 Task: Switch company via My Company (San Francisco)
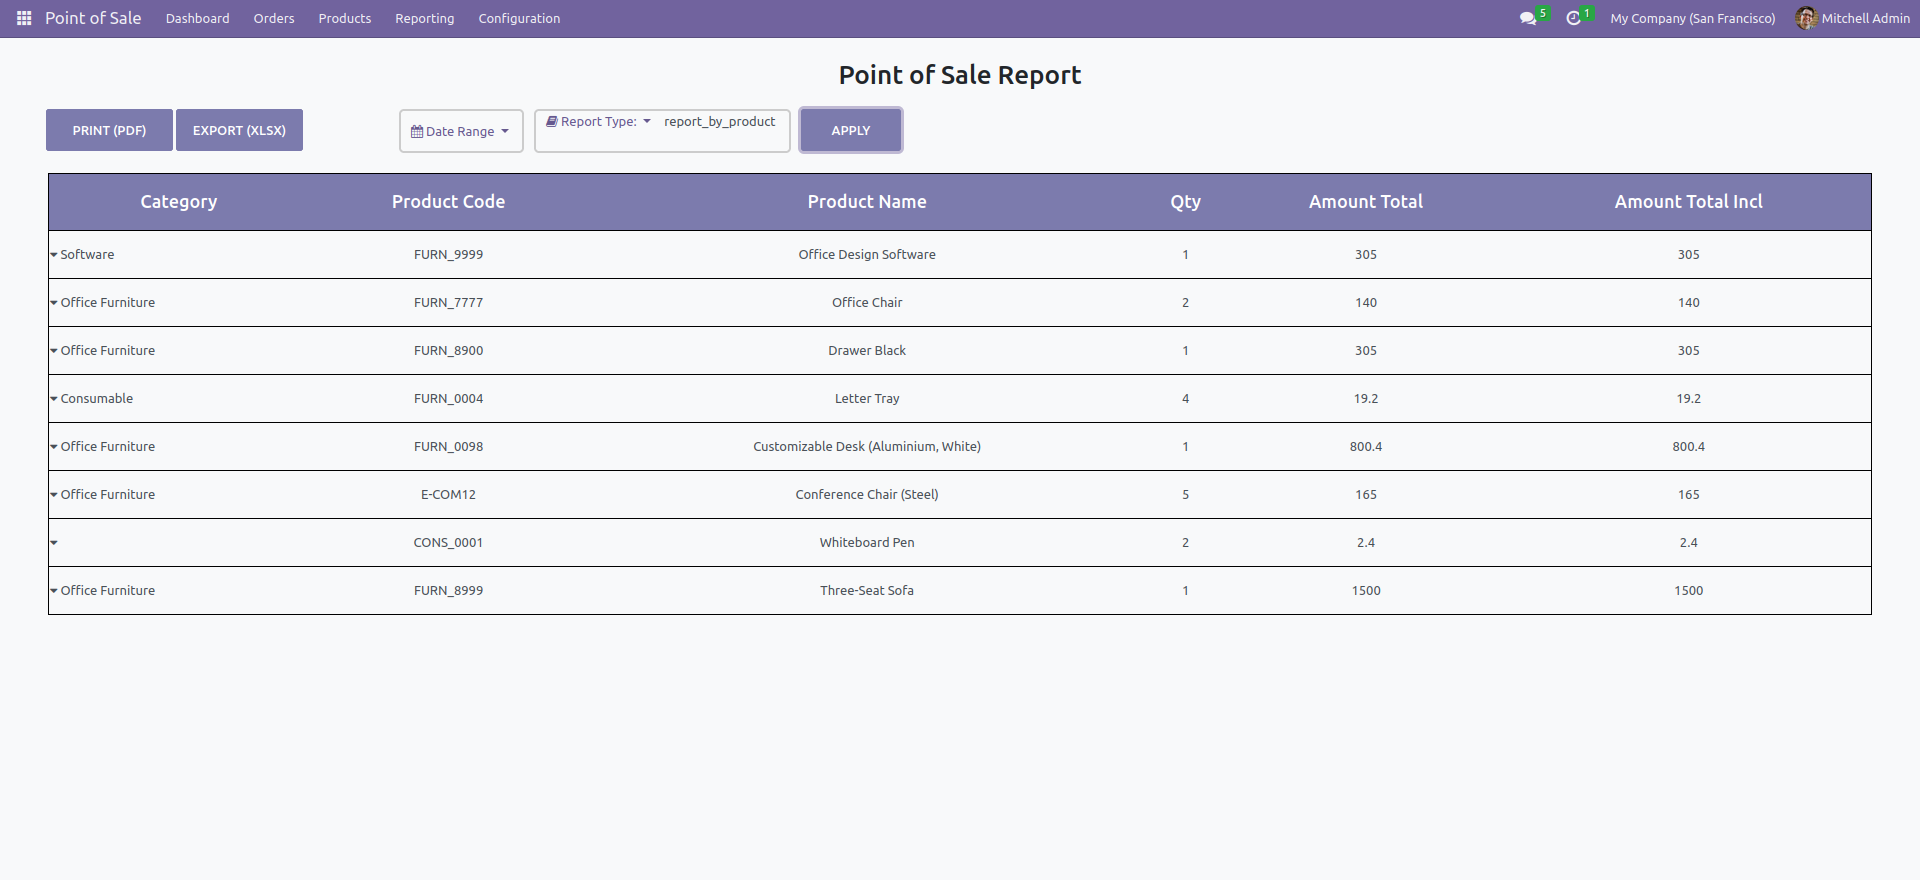pos(1692,19)
